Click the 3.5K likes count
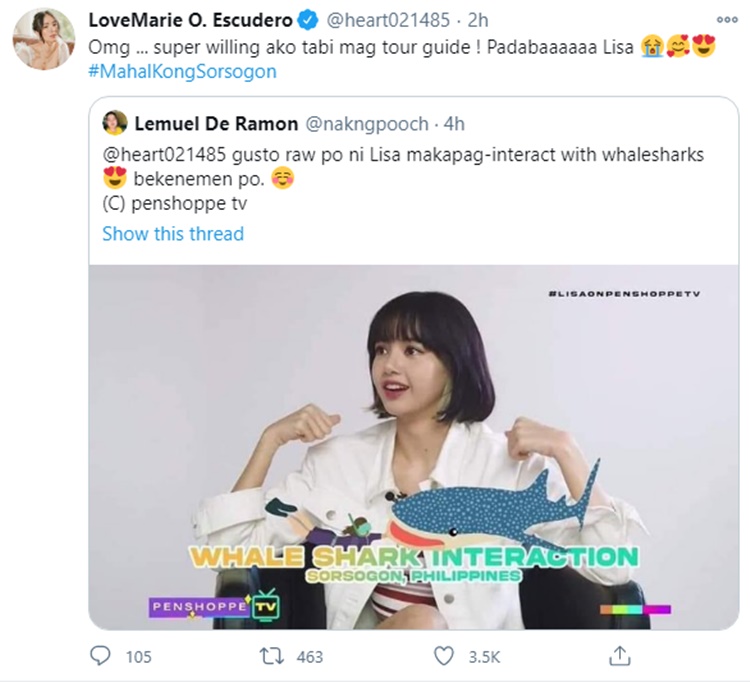750x682 pixels. click(x=485, y=656)
